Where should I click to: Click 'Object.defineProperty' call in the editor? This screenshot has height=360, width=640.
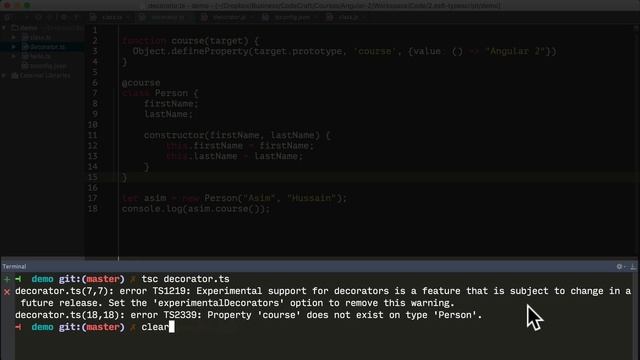coord(191,51)
